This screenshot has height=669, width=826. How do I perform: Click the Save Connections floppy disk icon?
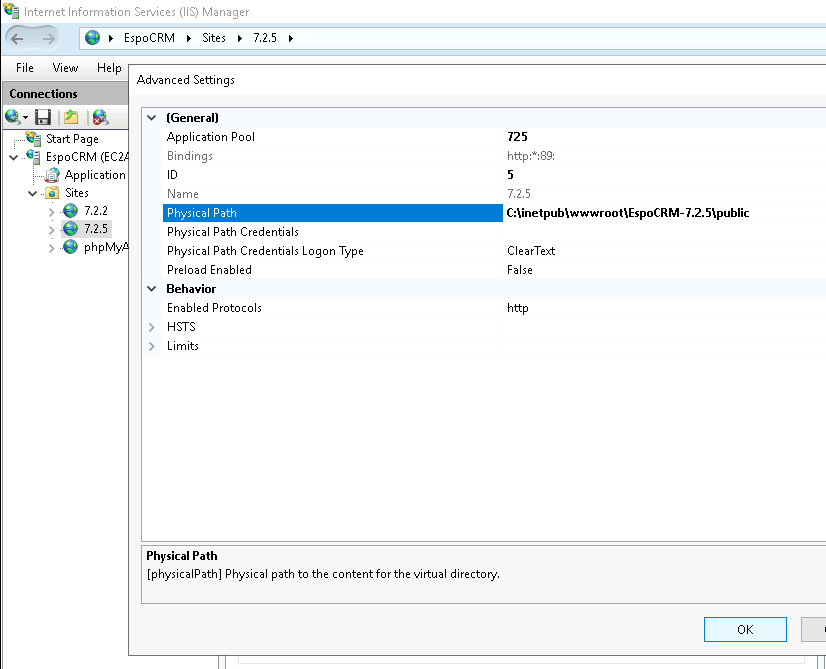[x=43, y=117]
